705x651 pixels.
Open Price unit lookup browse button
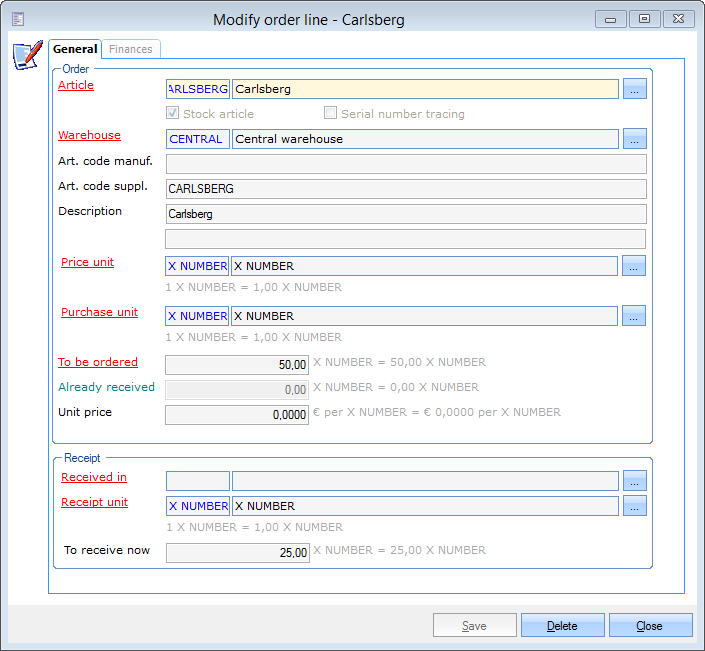click(x=634, y=266)
